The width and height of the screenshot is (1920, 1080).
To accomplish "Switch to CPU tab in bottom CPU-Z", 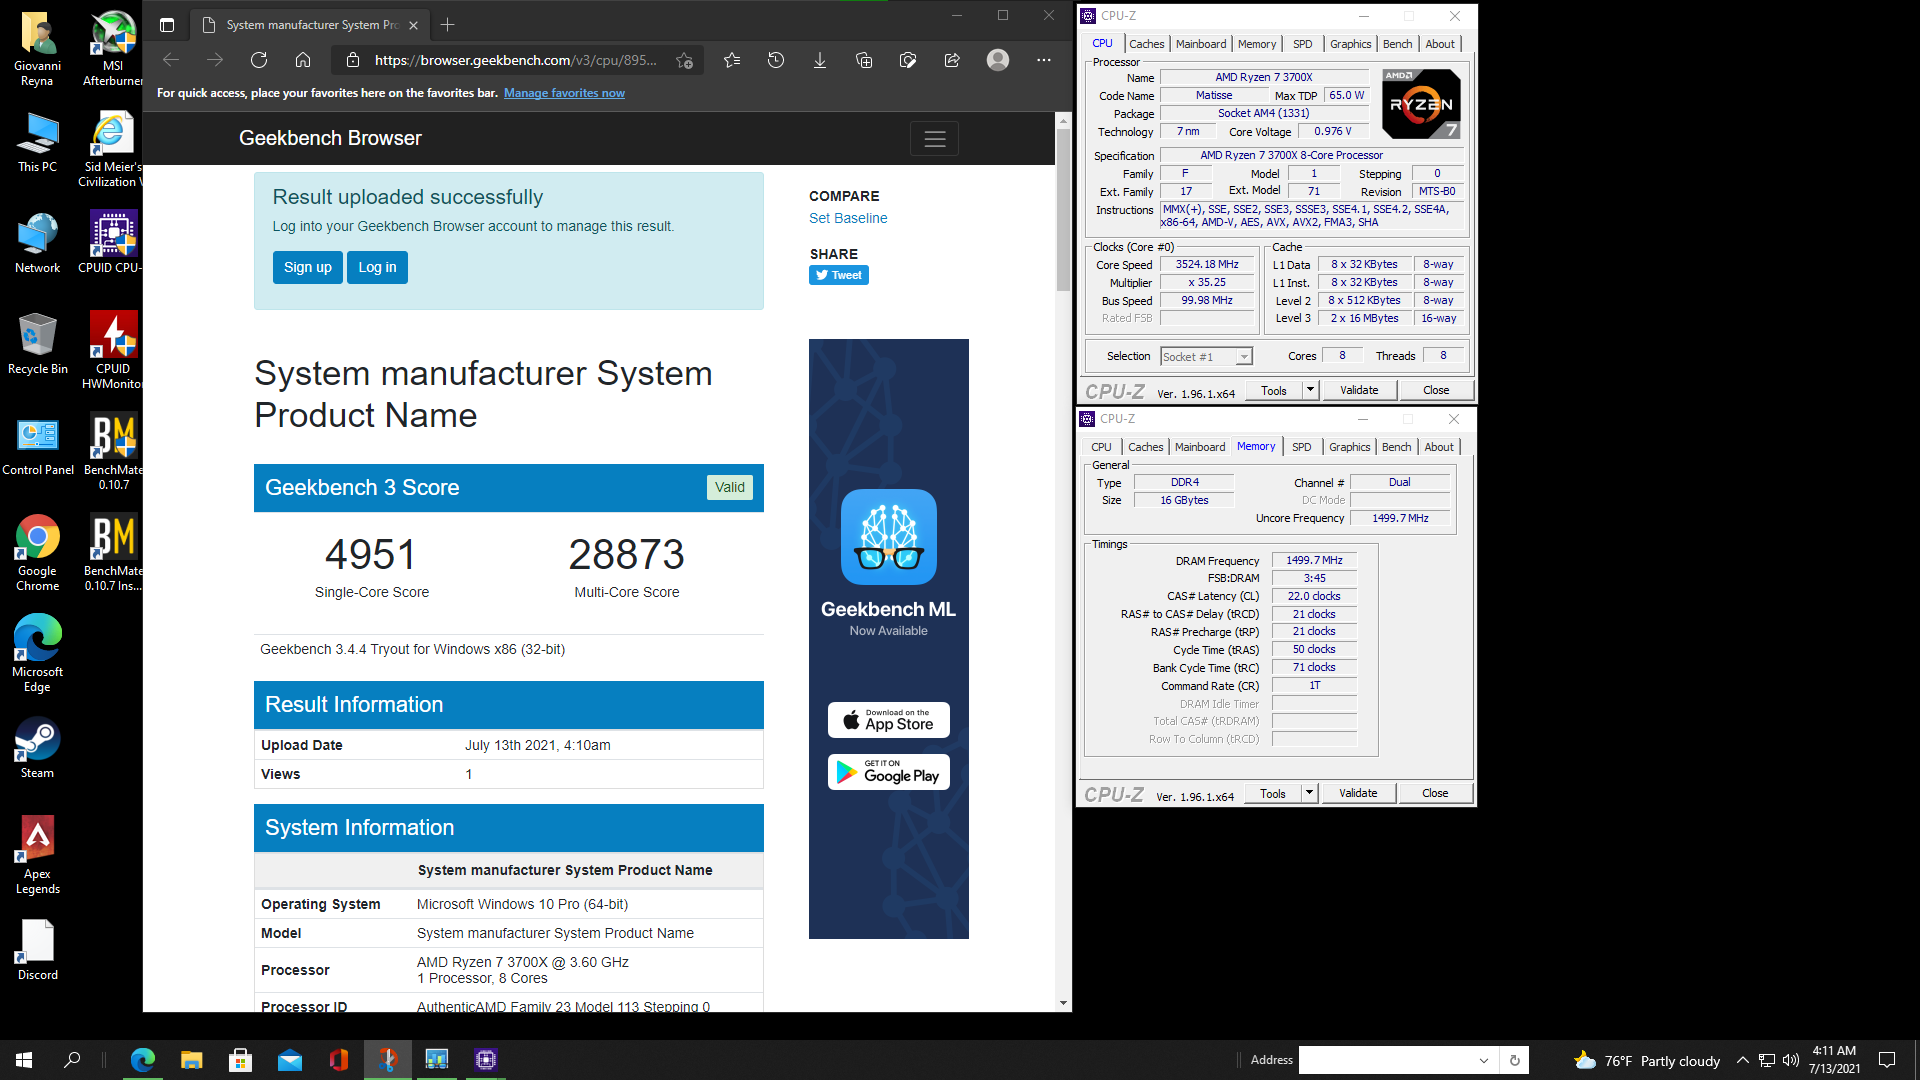I will pyautogui.click(x=1101, y=447).
